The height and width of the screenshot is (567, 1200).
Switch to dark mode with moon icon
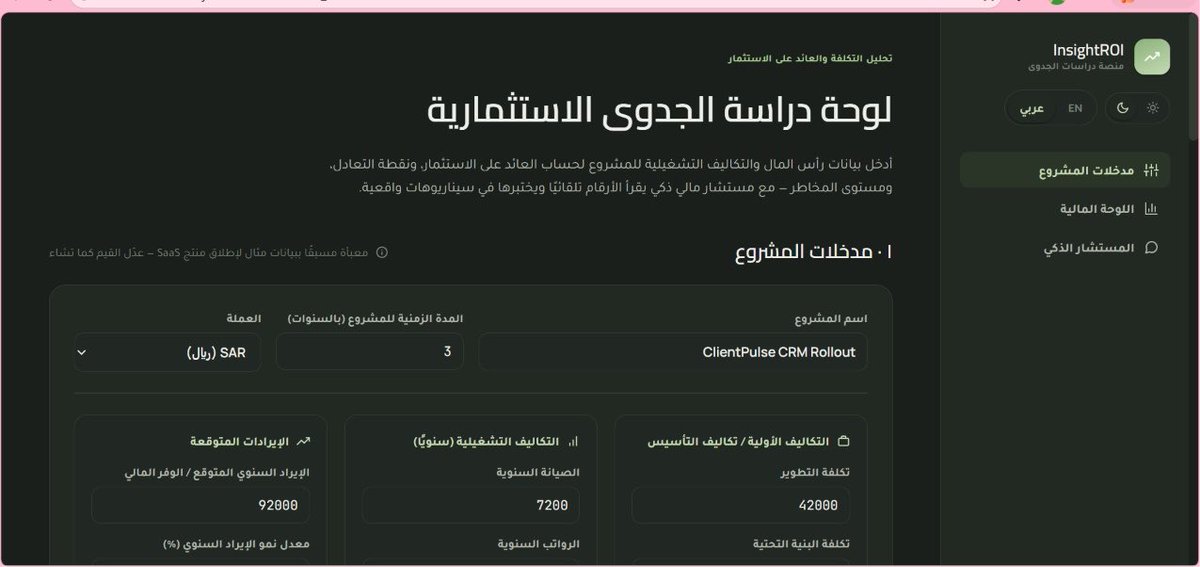[1123, 108]
